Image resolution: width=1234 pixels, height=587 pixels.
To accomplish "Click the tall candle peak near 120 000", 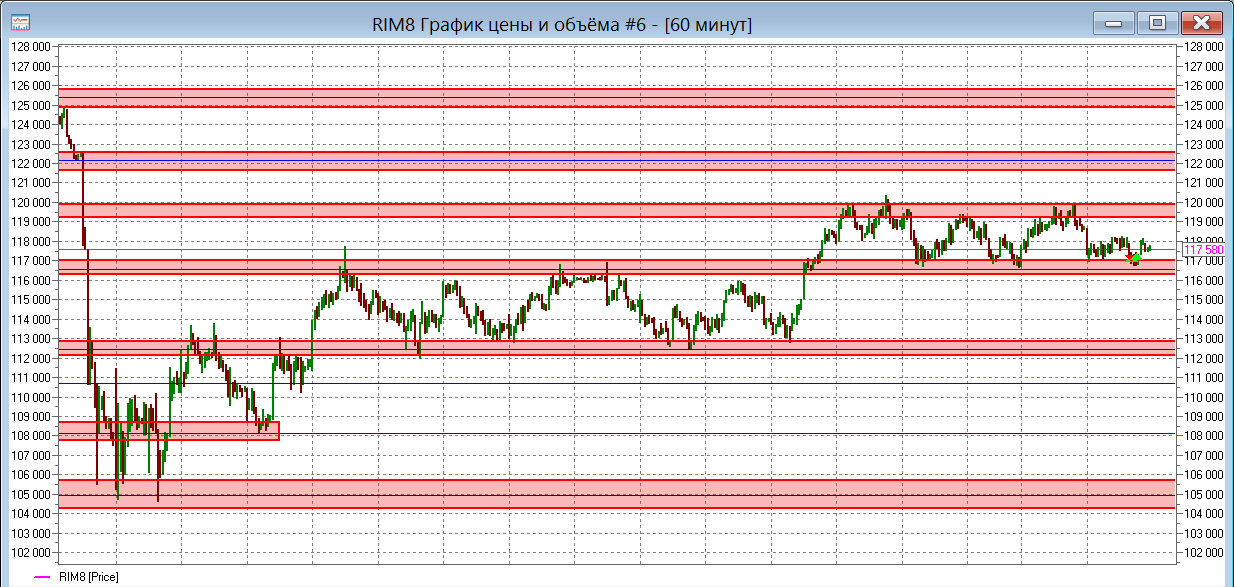I will tap(886, 200).
